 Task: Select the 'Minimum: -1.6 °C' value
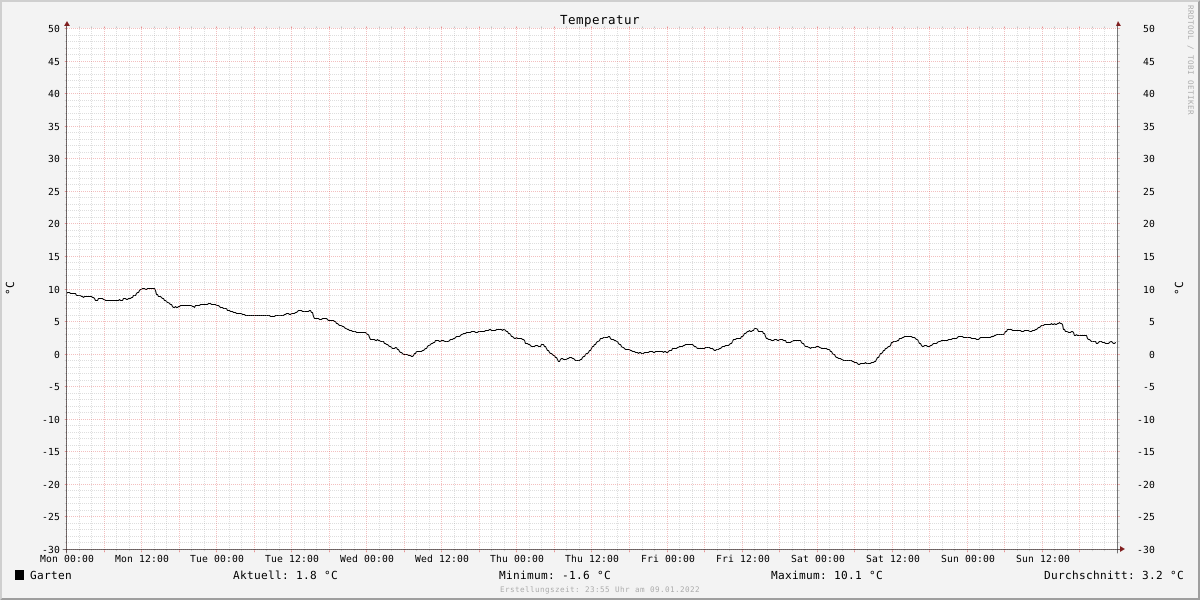coord(555,575)
